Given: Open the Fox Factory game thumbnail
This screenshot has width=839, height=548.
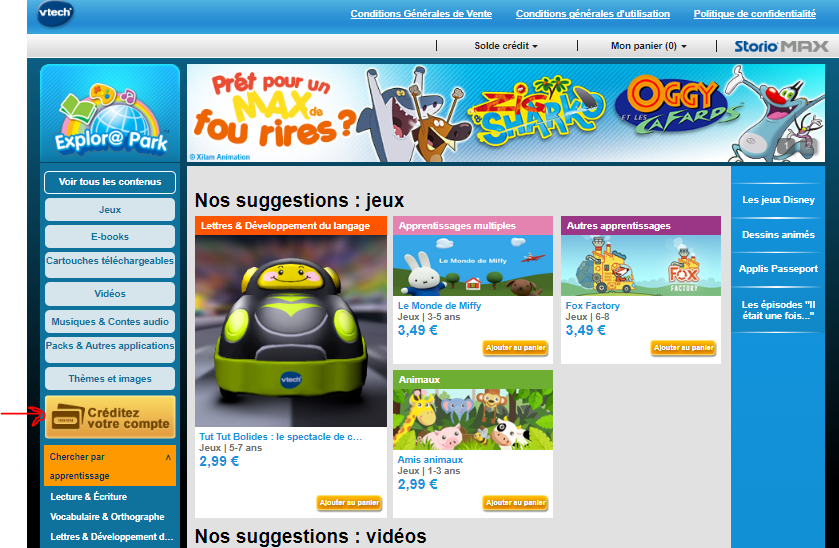Looking at the screenshot, I should click(640, 265).
